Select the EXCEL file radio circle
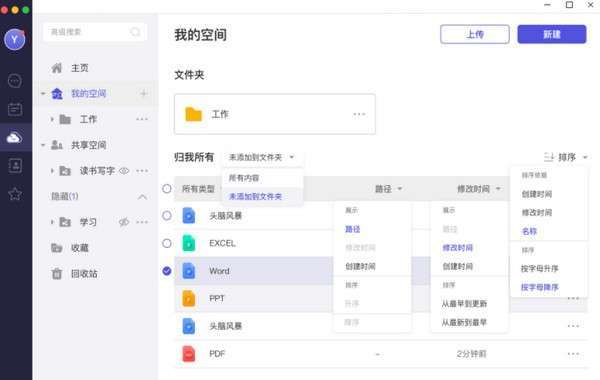This screenshot has width=600, height=380. click(167, 243)
